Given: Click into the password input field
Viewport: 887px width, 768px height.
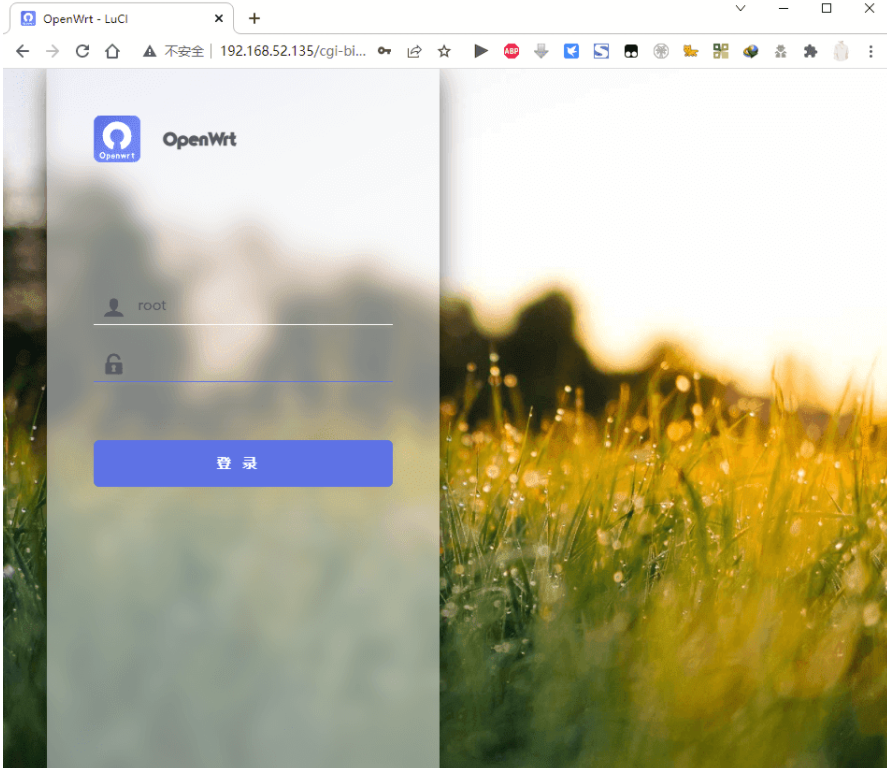Looking at the screenshot, I should (260, 364).
